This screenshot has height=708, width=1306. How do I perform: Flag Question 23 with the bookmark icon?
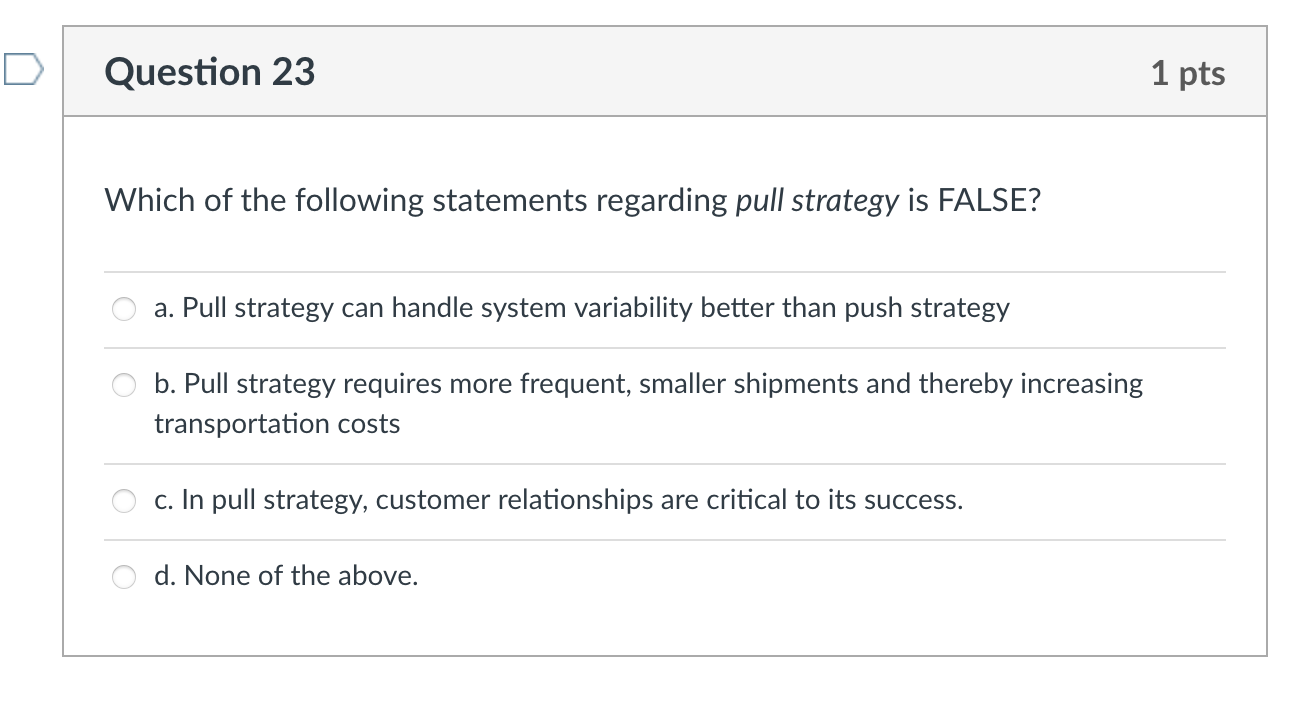click(23, 71)
